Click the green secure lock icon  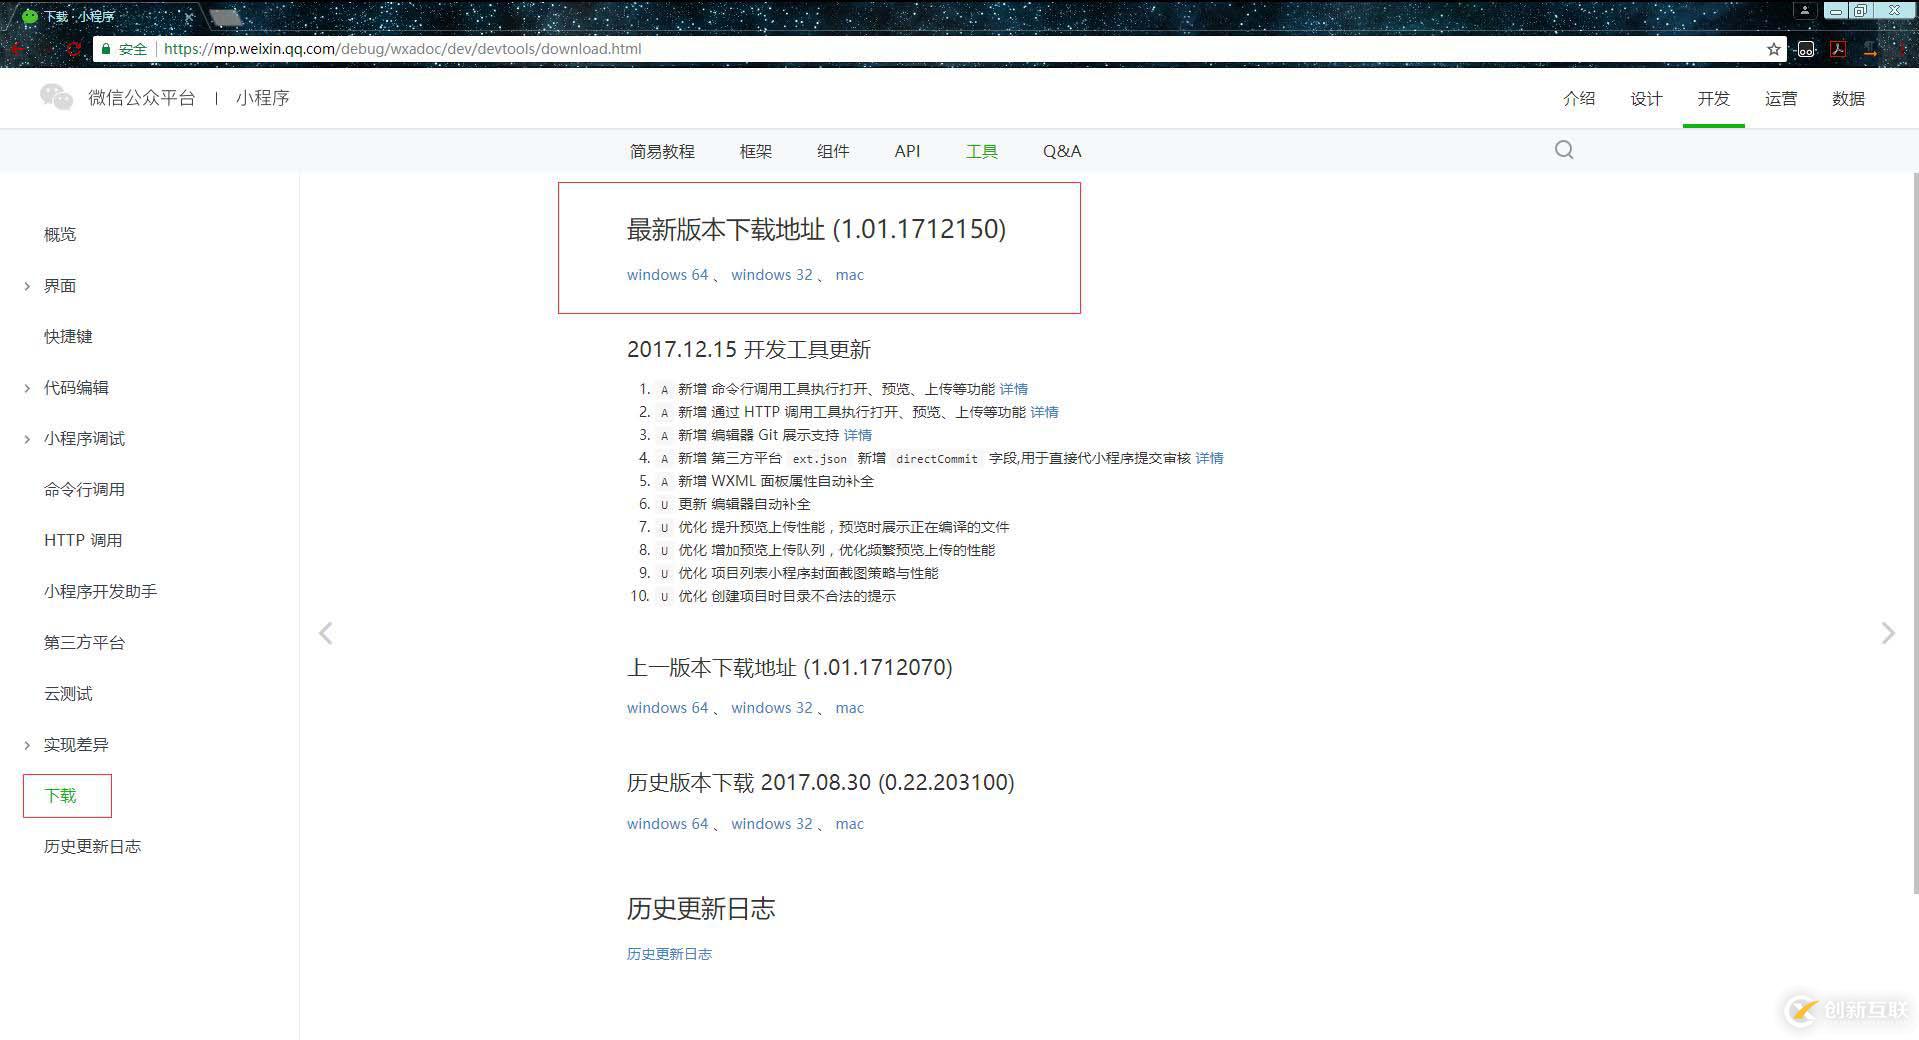(106, 49)
